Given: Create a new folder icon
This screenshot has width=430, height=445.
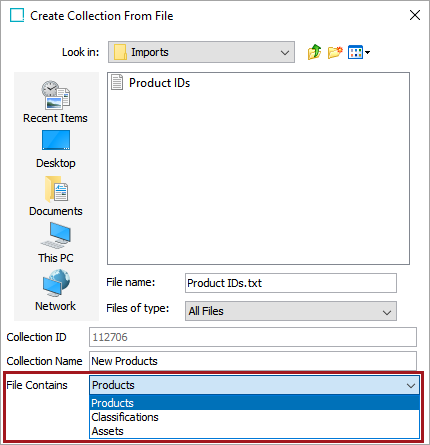Looking at the screenshot, I should (x=335, y=52).
